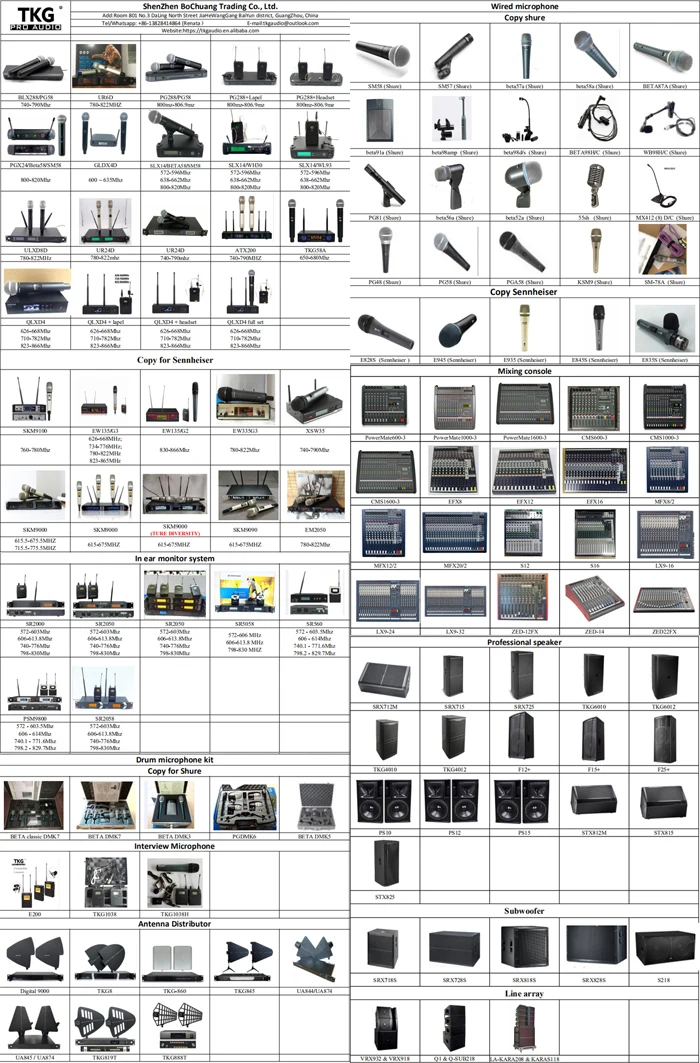Open the E200 interview microphone image

coord(34,883)
